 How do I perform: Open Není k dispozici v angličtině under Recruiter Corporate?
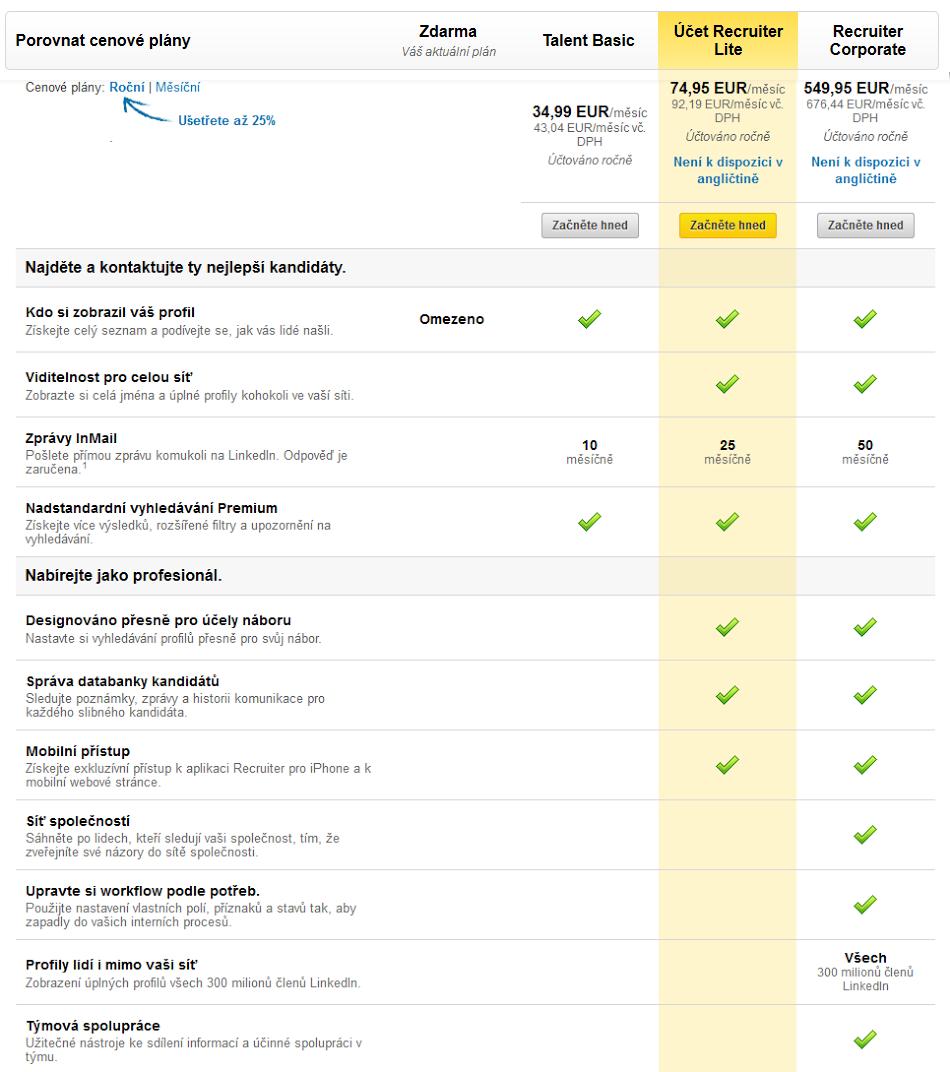click(865, 170)
